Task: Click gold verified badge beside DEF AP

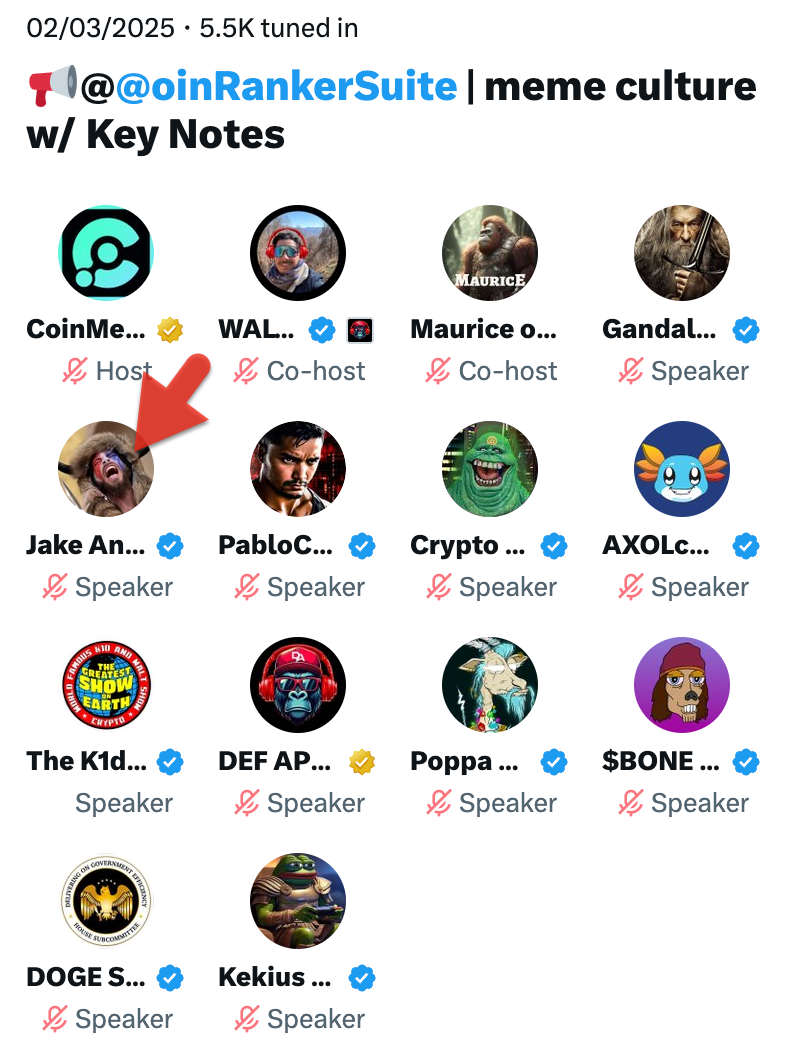Action: tap(362, 762)
